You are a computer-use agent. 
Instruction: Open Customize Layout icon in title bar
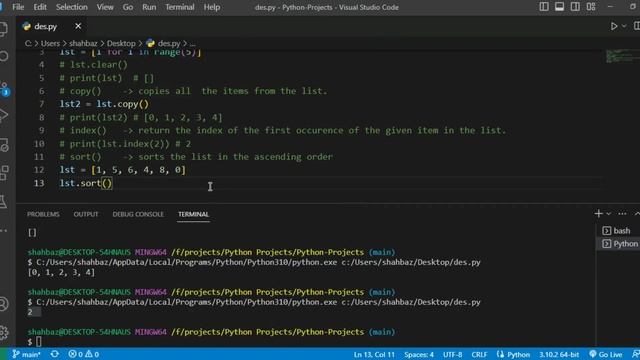(x=591, y=7)
